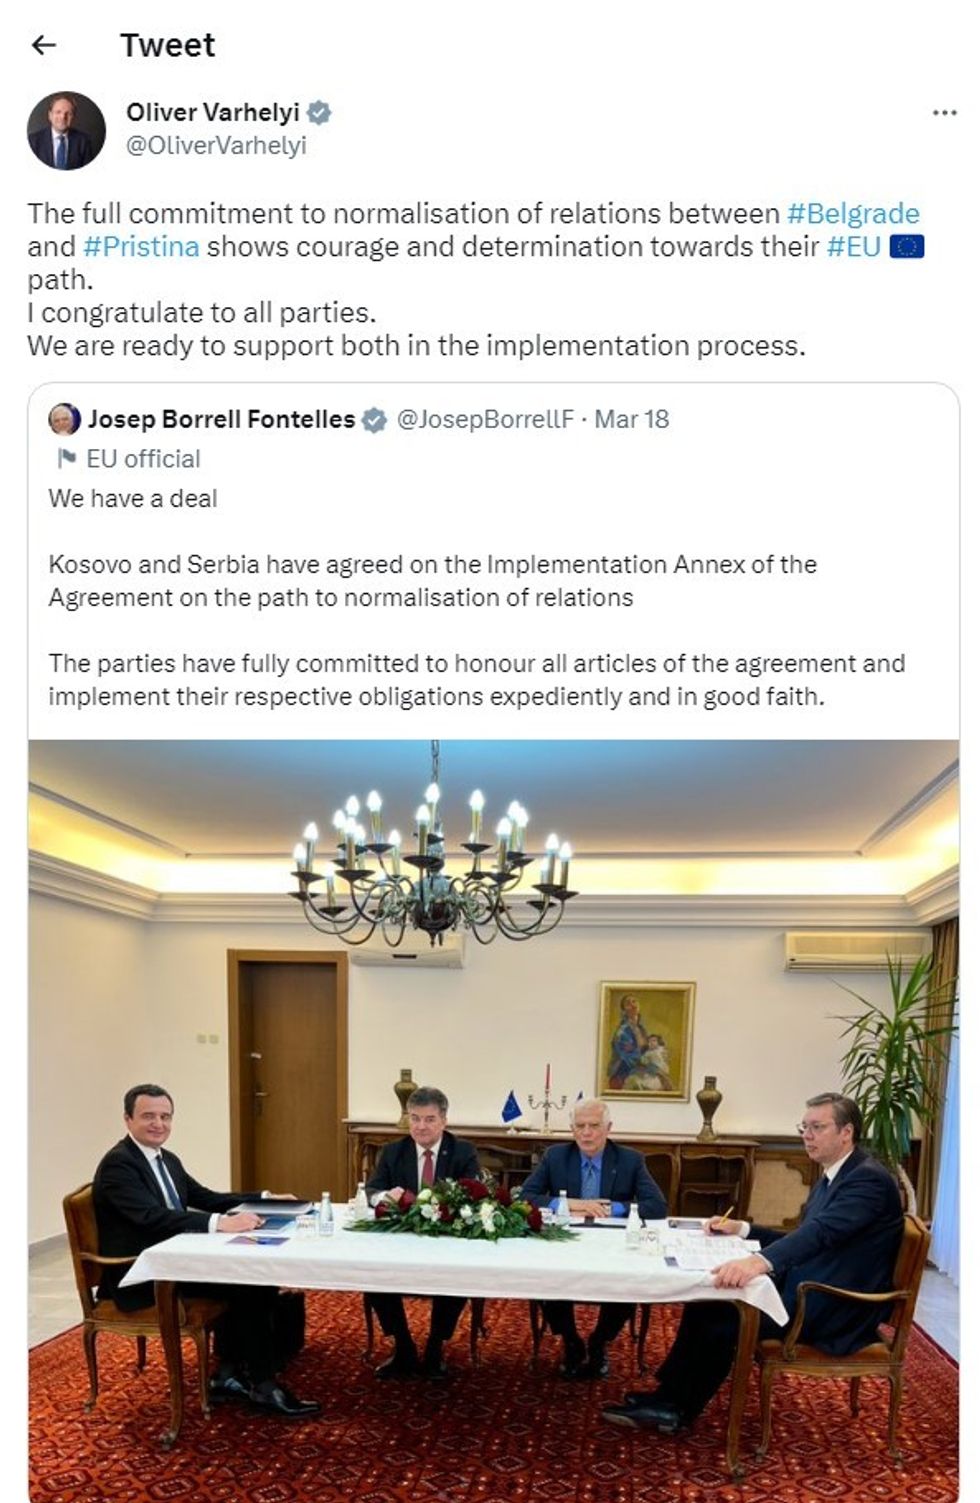The width and height of the screenshot is (980, 1503).
Task: Click Oliver Varhelyi's verified badge
Action: tap(319, 112)
